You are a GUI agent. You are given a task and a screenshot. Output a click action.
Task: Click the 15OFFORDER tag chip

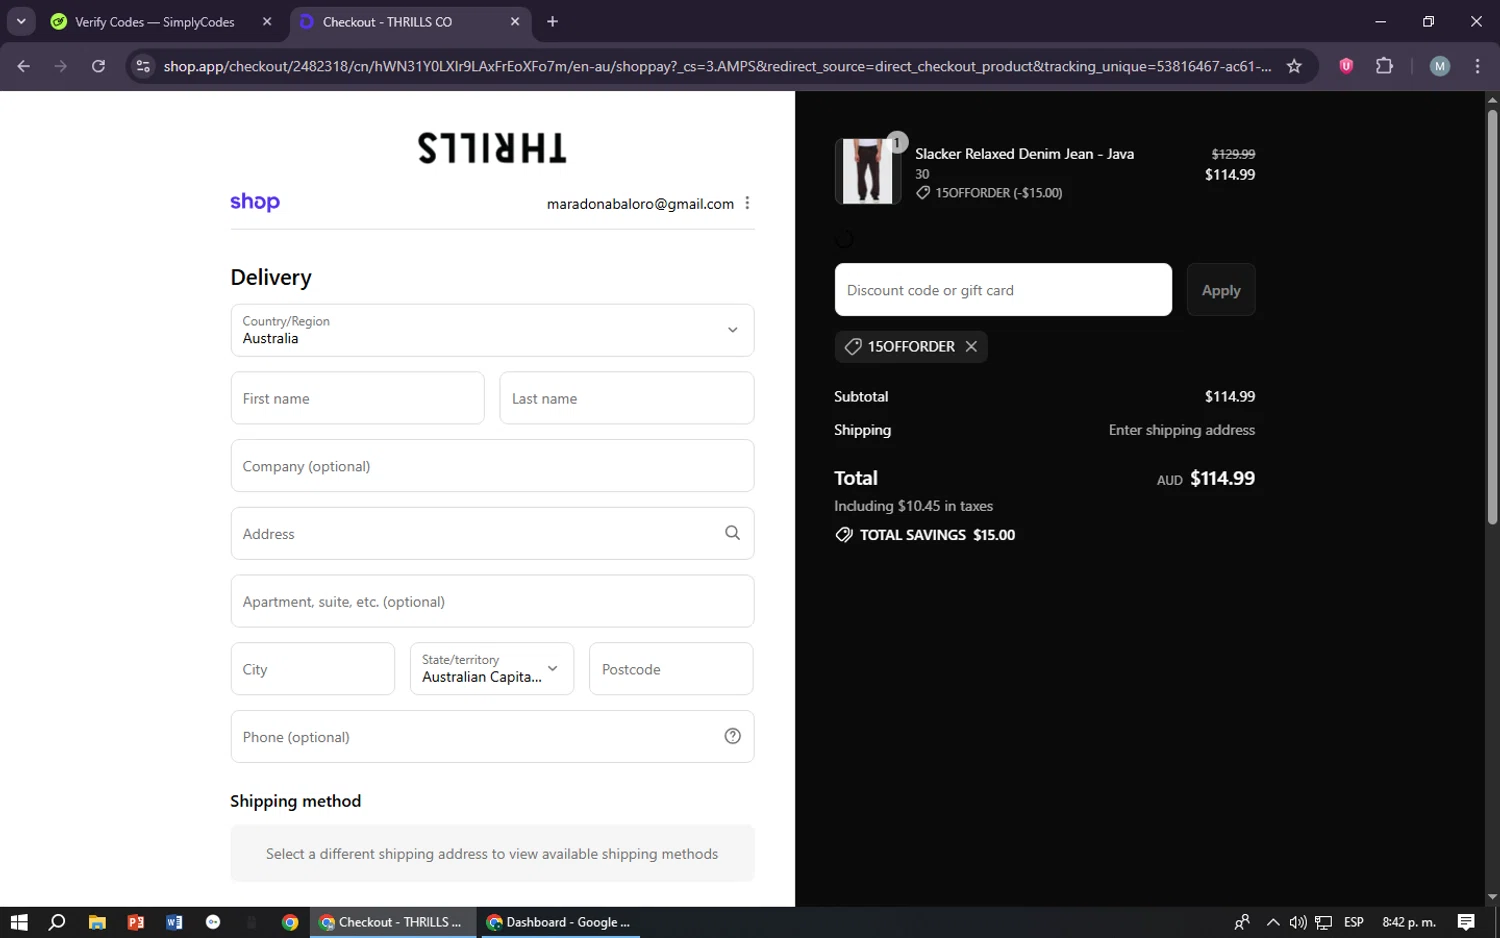(x=911, y=346)
